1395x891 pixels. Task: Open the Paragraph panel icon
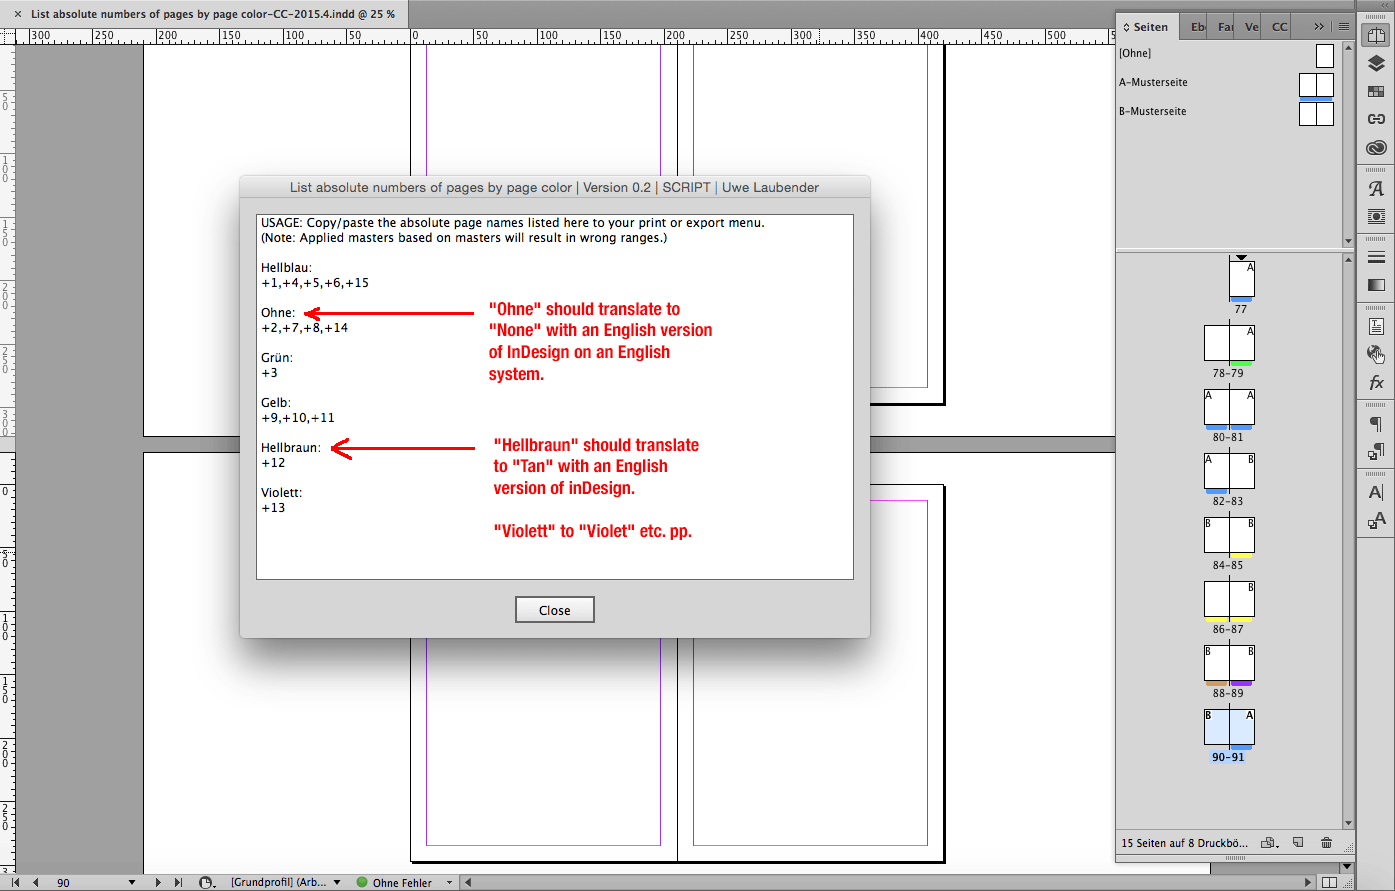pos(1376,423)
